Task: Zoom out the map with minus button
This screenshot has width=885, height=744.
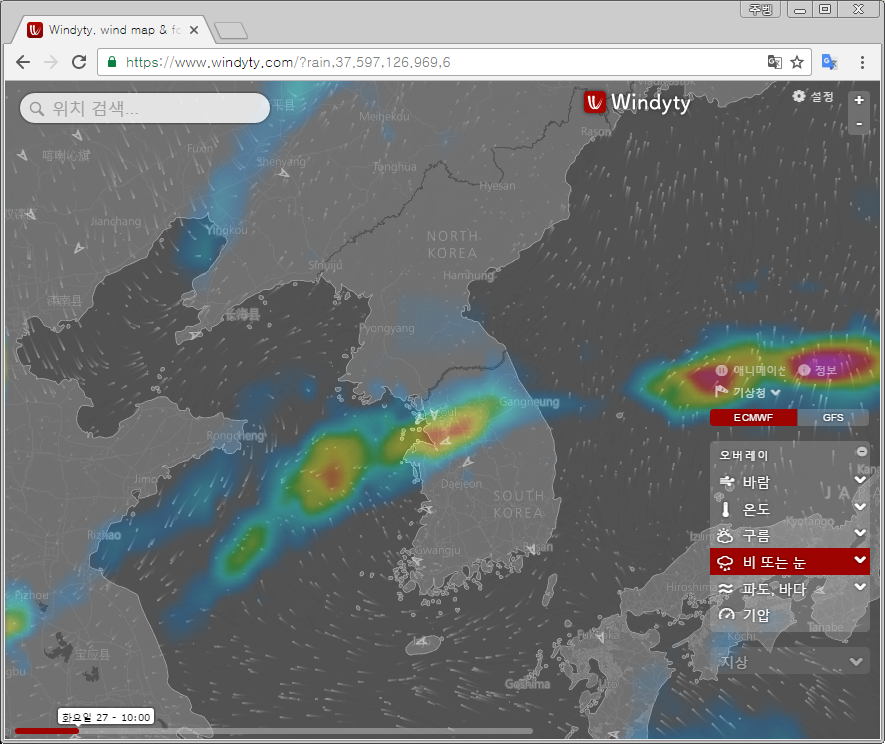Action: [x=858, y=124]
